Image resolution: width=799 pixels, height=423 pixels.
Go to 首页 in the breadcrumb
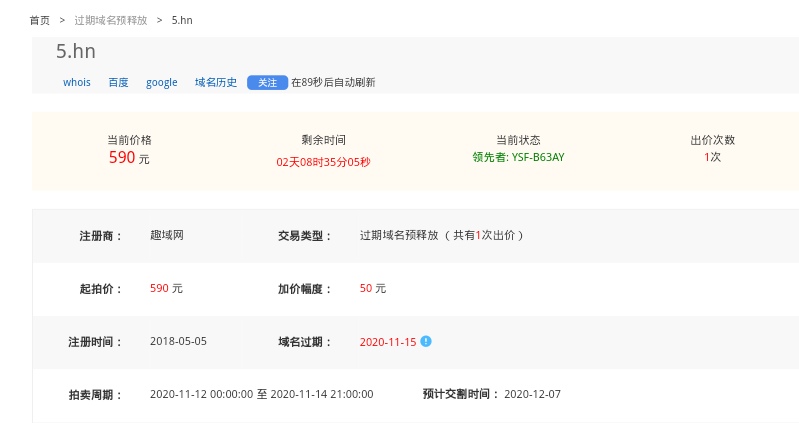coord(40,20)
